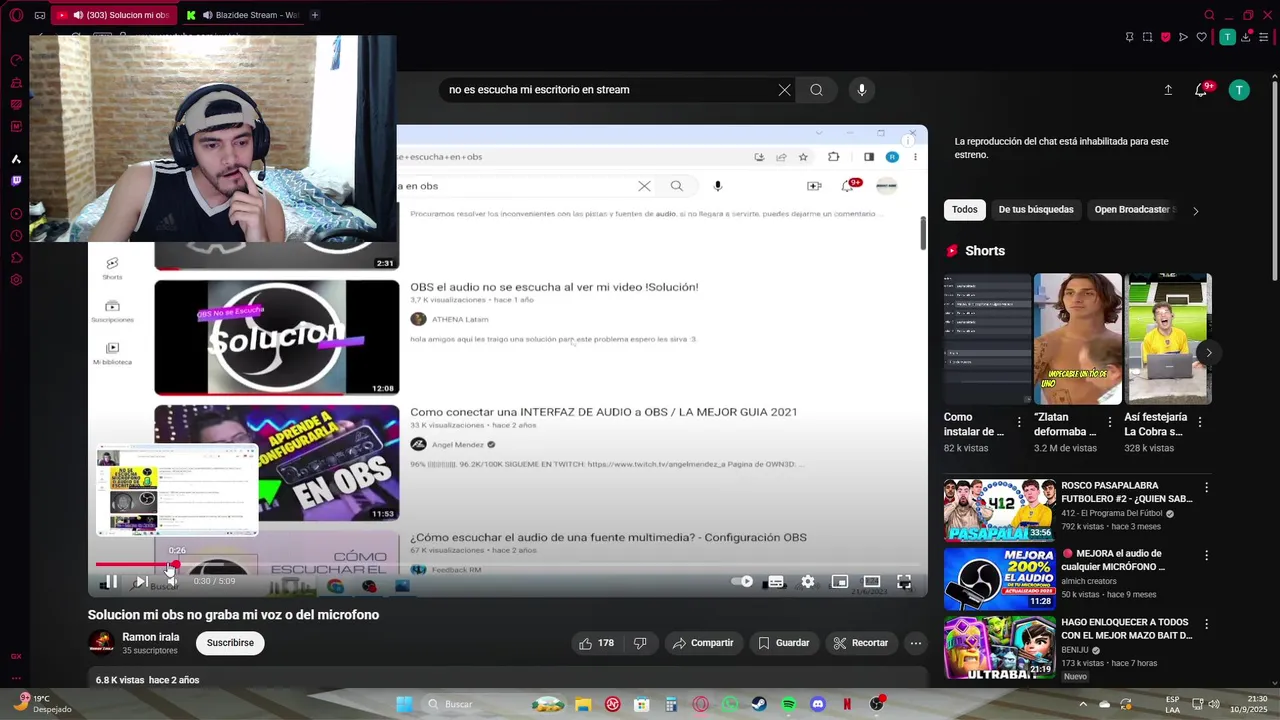Open Opera sidebar settings gear
This screenshot has width=1280, height=720.
pos(16,280)
